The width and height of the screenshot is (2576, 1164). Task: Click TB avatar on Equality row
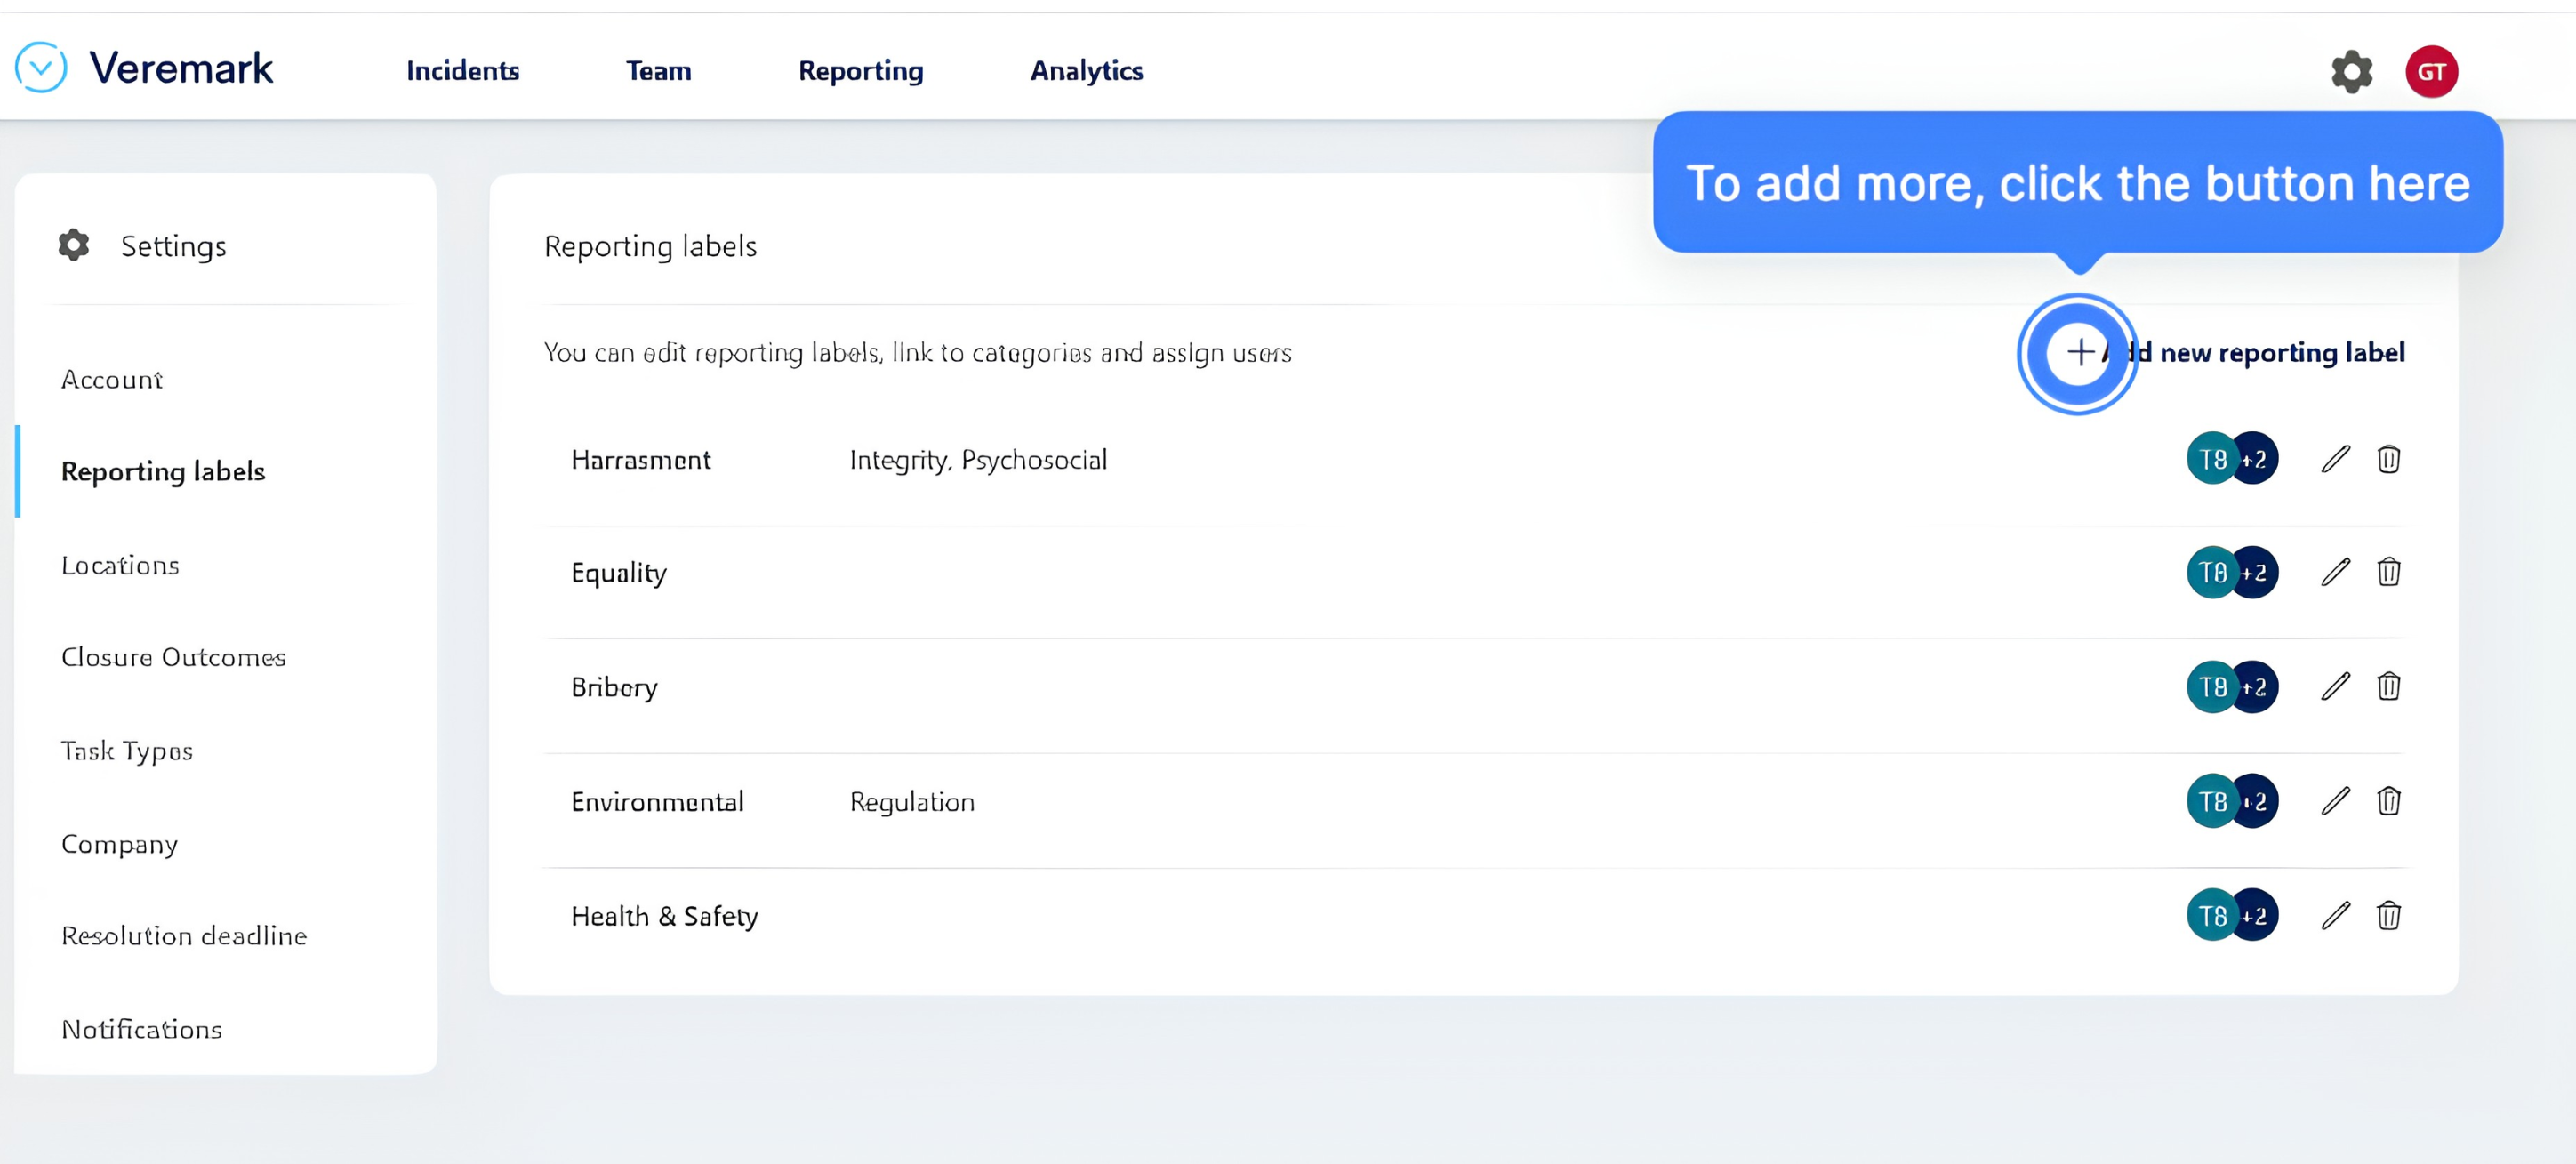coord(2212,572)
